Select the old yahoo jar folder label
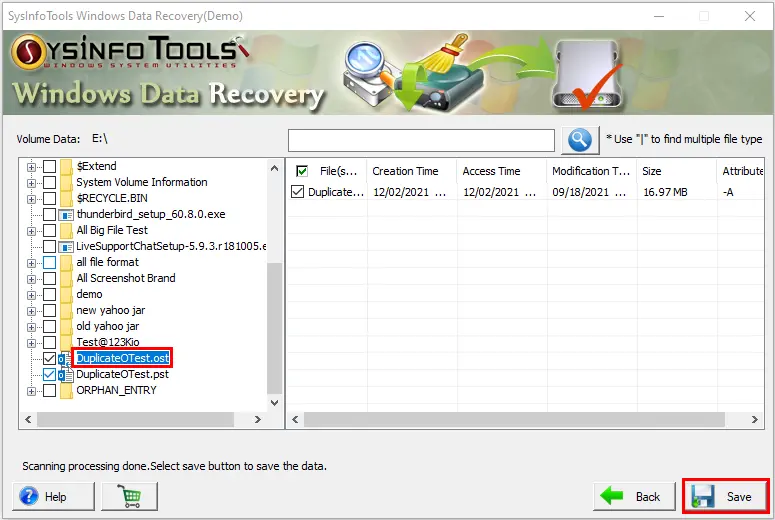Image resolution: width=775 pixels, height=520 pixels. [107, 326]
